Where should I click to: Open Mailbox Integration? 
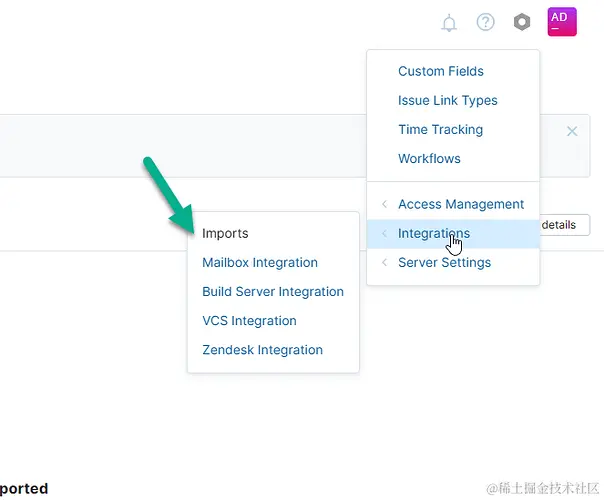260,263
